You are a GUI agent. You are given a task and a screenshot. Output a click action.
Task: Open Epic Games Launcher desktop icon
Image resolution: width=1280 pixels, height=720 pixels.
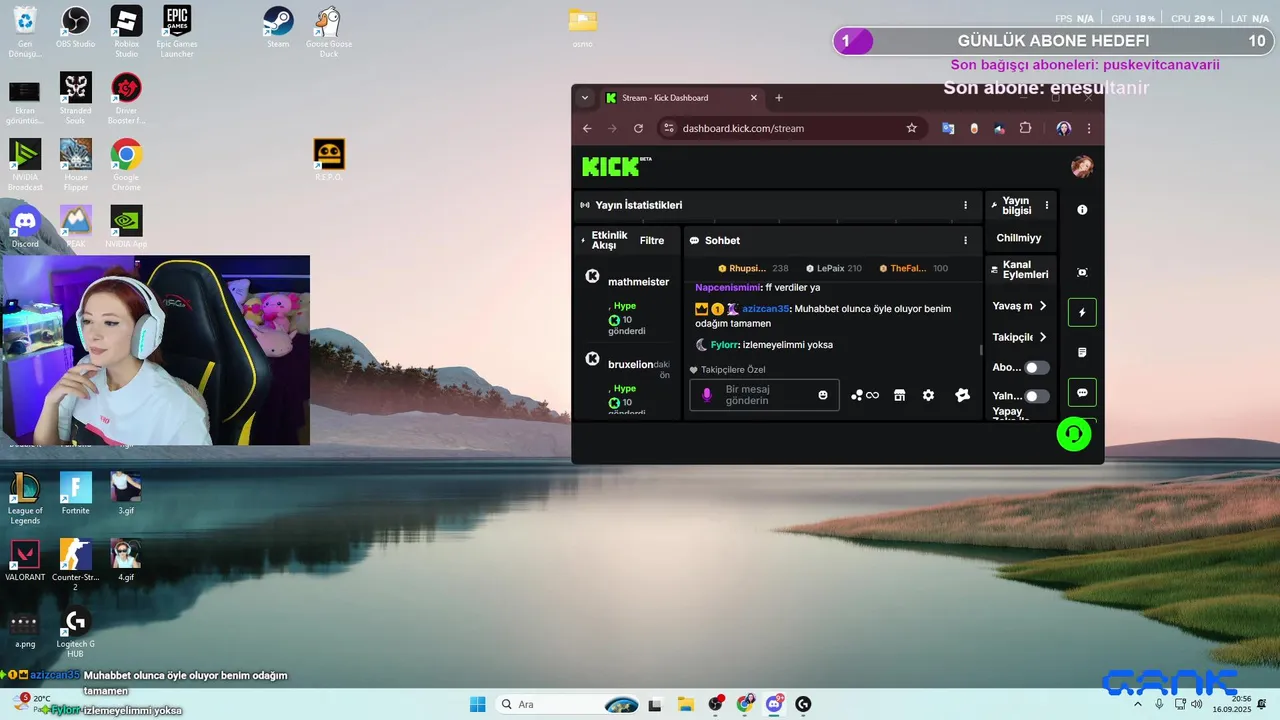(177, 30)
